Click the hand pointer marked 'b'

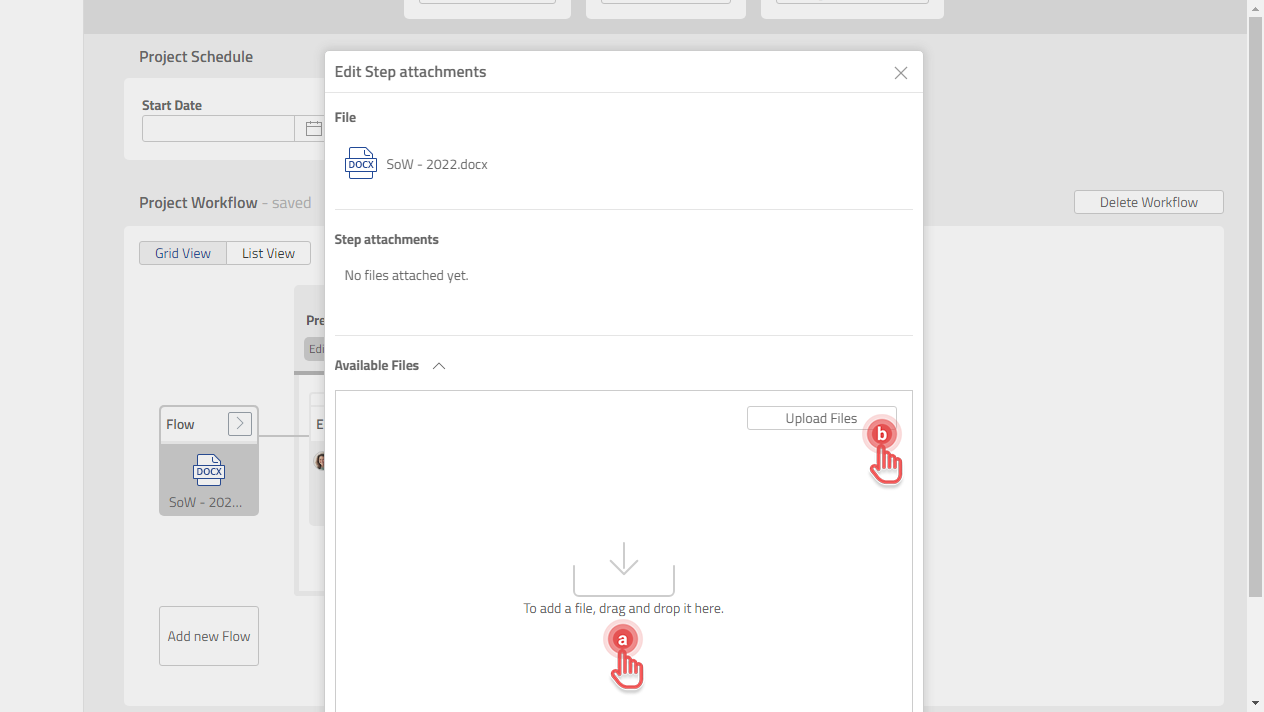881,435
